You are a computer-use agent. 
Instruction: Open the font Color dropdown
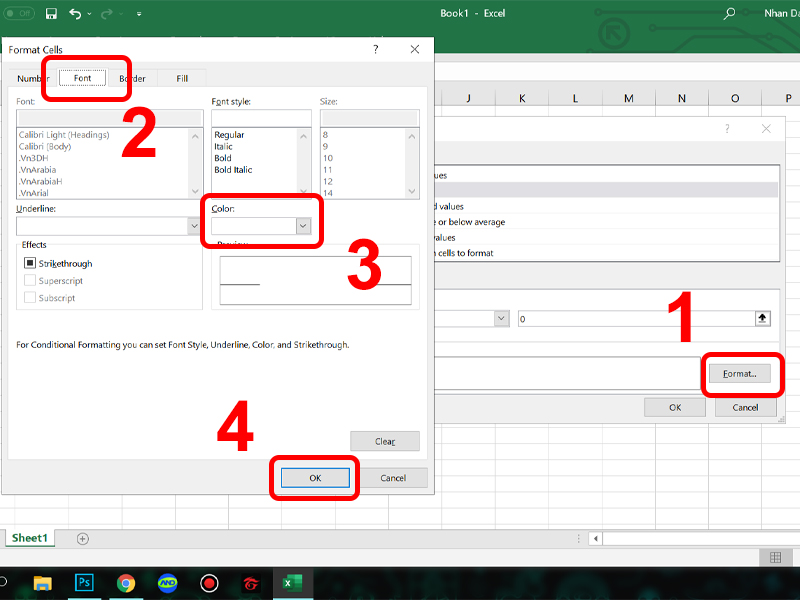[303, 227]
